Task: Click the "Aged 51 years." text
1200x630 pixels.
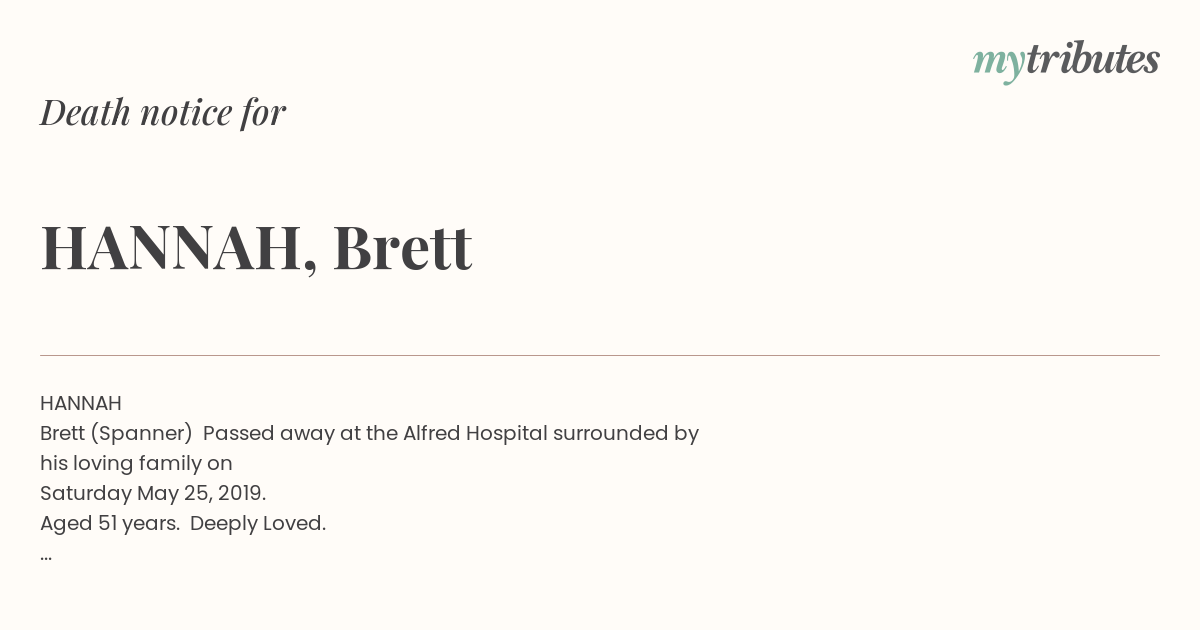Action: pyautogui.click(x=109, y=524)
